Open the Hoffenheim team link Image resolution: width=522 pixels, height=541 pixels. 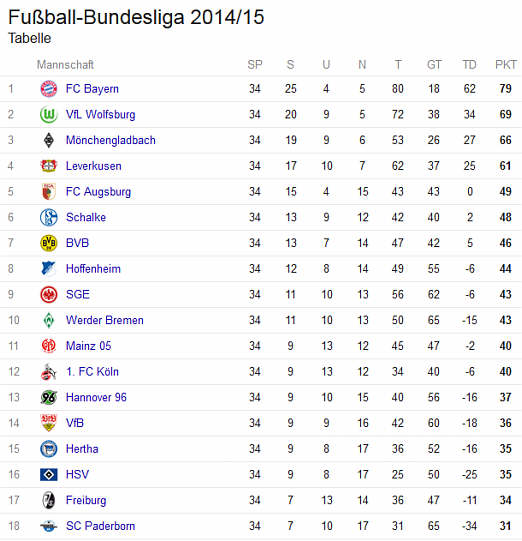click(x=93, y=269)
